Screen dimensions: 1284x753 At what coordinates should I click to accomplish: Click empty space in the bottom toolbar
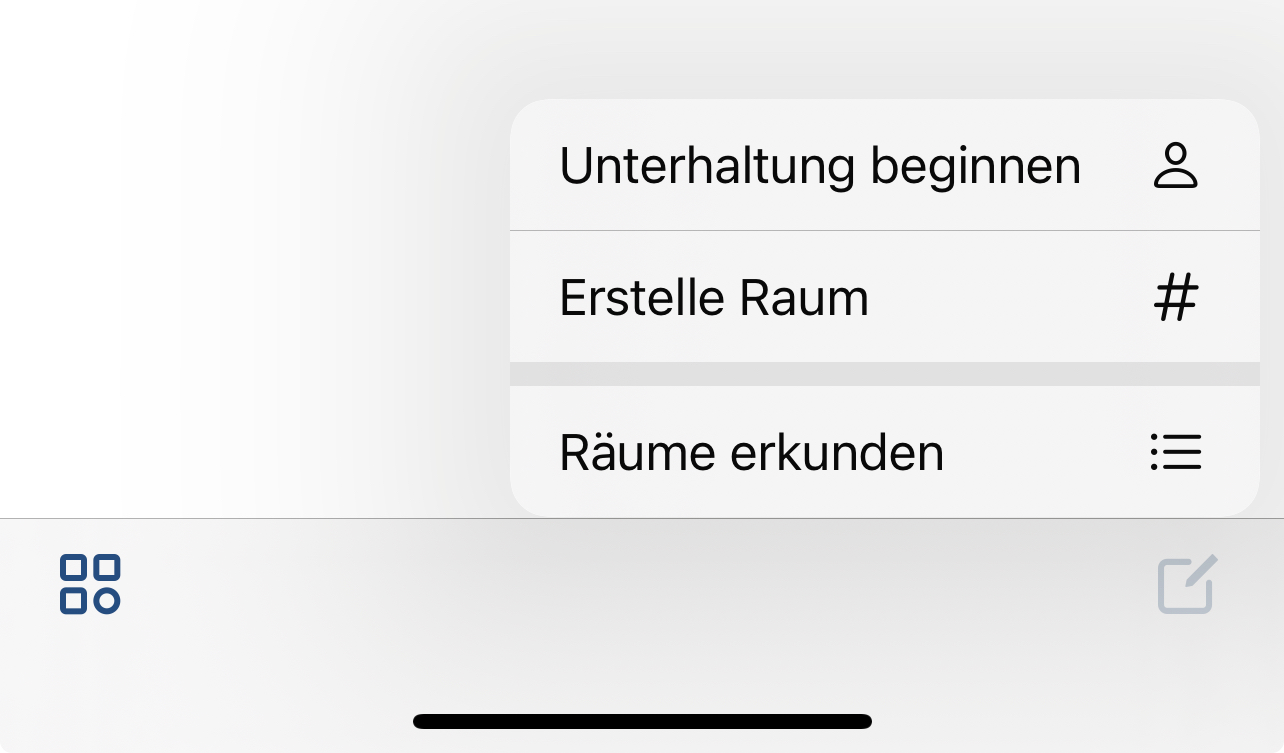[x=640, y=590]
